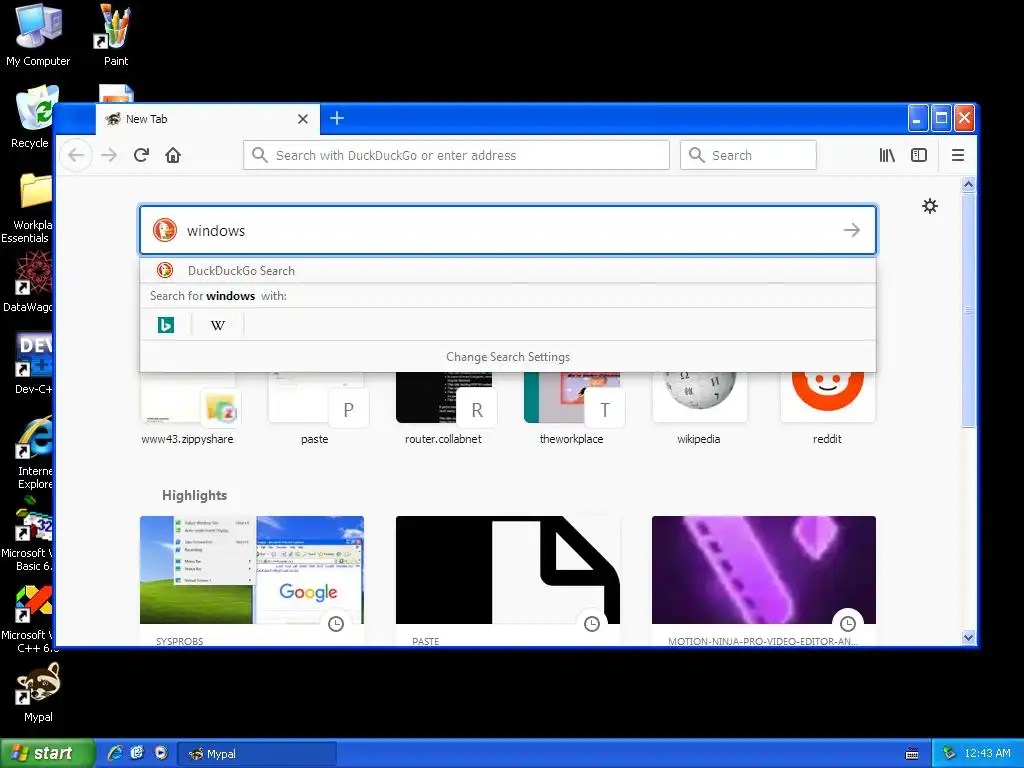Viewport: 1024px width, 768px height.
Task: Select the Mypal raccoon desktop icon
Action: (x=38, y=692)
